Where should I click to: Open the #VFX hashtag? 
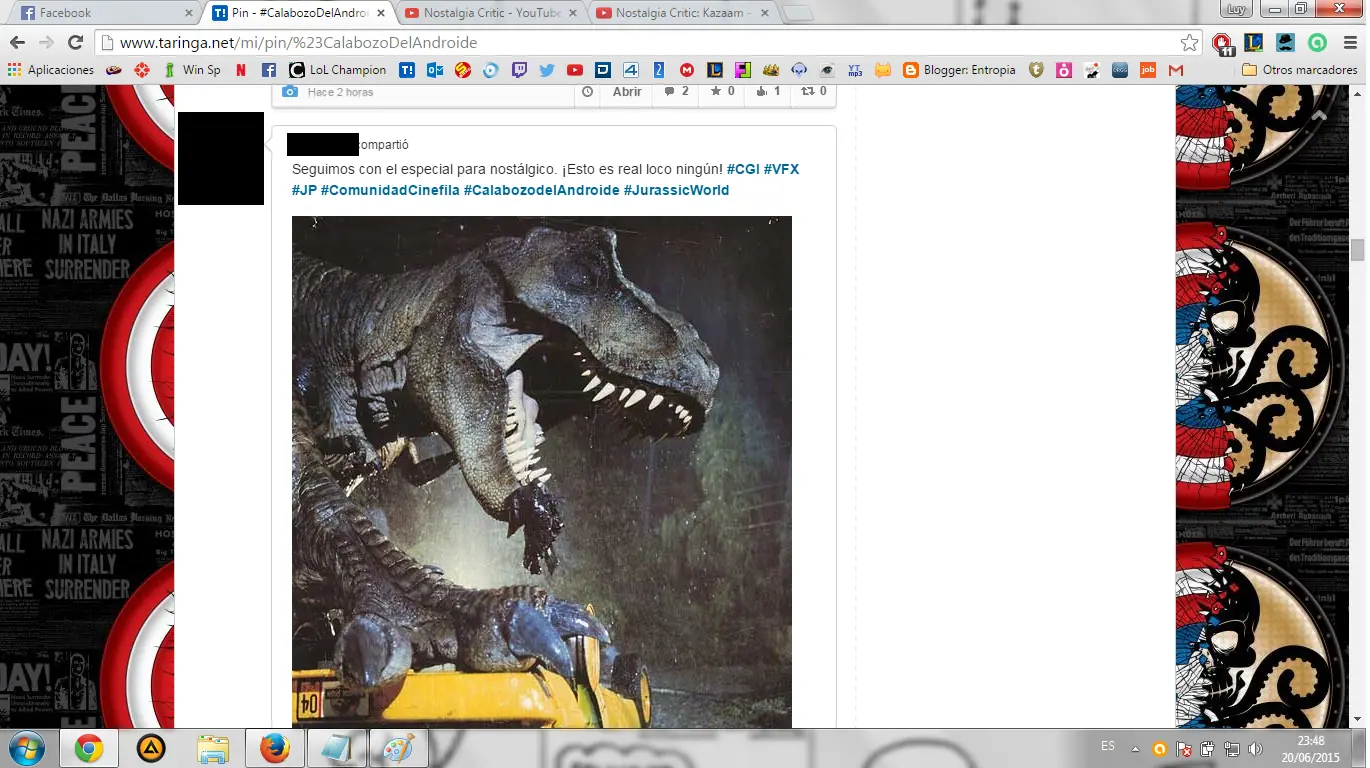coord(781,169)
